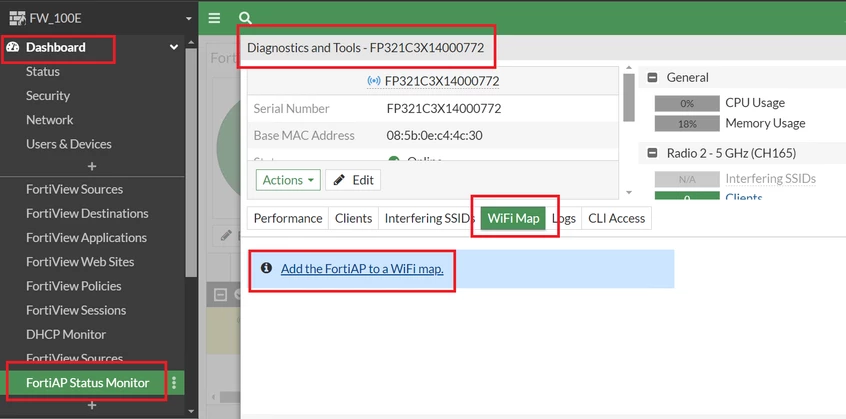Image resolution: width=846 pixels, height=419 pixels.
Task: Click sidebar scrollbar down arrow
Action: (191, 411)
